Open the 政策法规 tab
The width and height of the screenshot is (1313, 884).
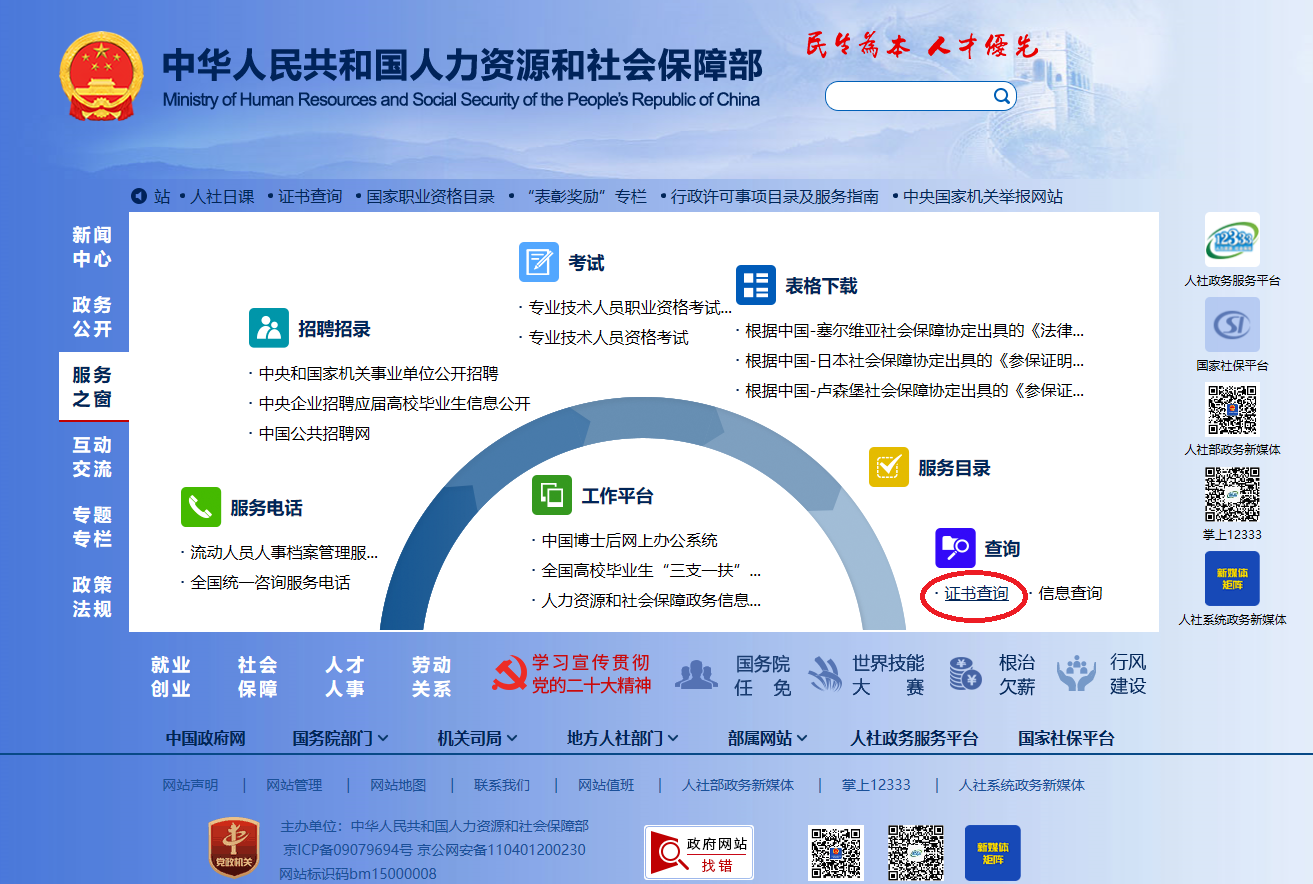tap(92, 597)
